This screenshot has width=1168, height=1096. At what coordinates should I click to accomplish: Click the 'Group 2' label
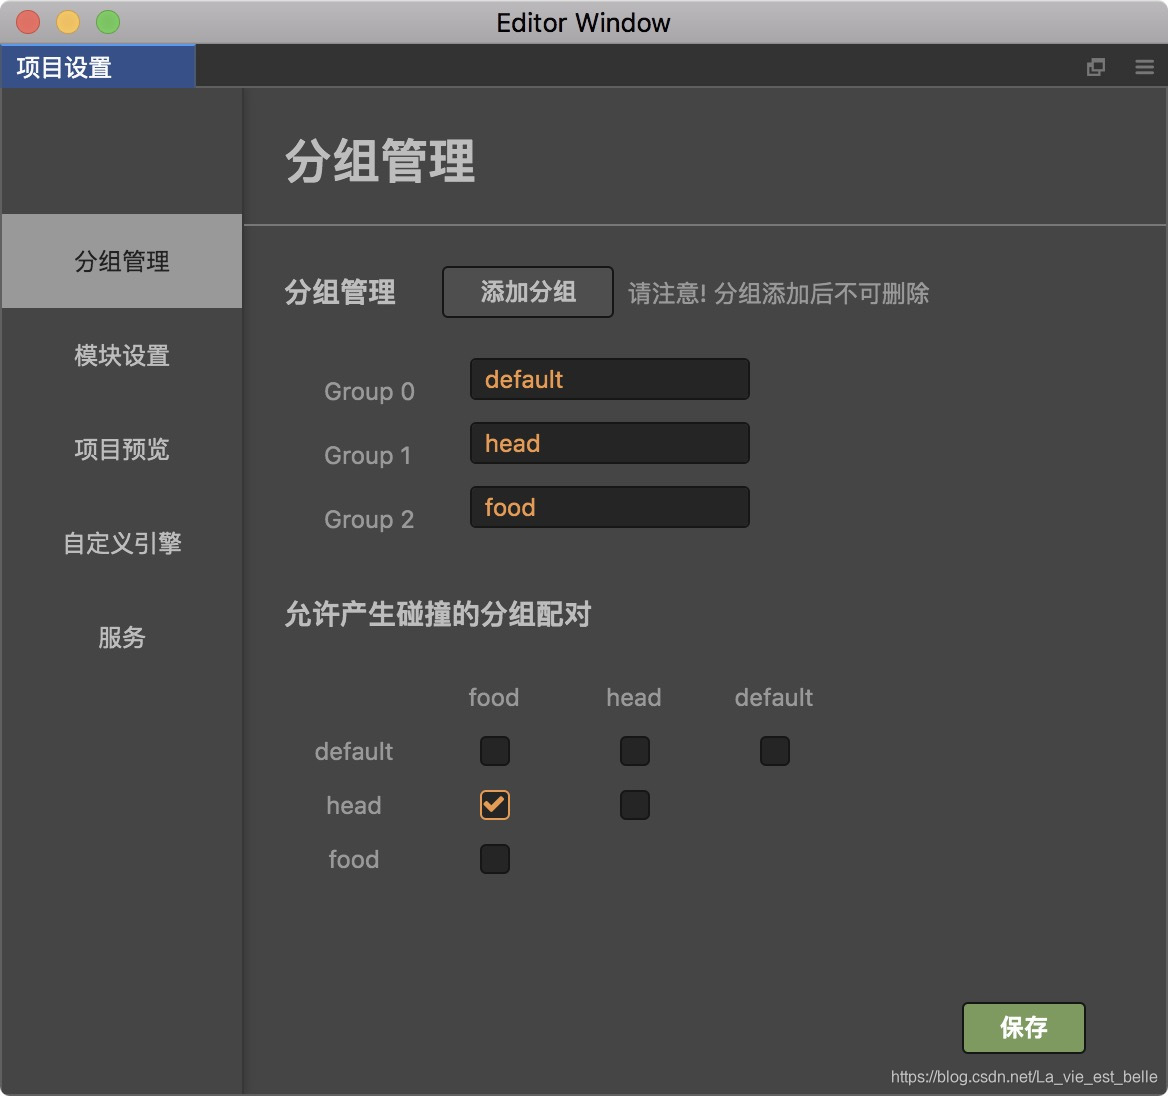(x=369, y=519)
